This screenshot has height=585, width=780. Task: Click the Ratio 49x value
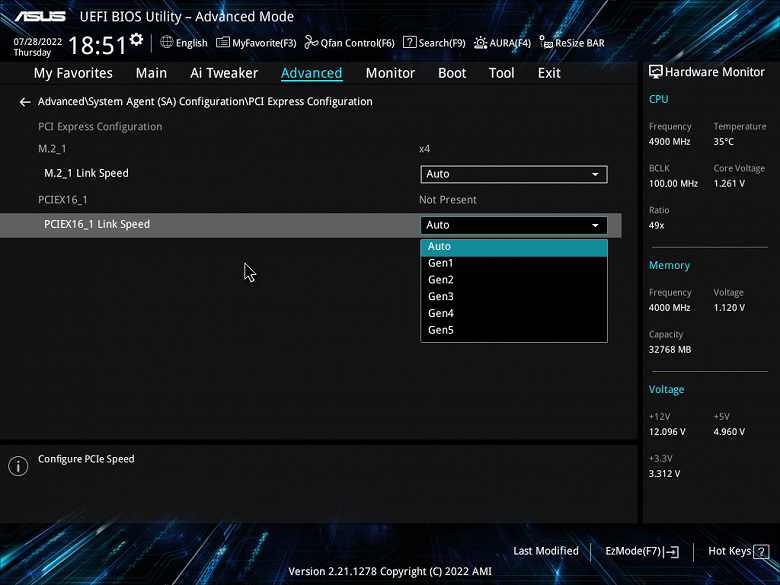click(x=656, y=225)
